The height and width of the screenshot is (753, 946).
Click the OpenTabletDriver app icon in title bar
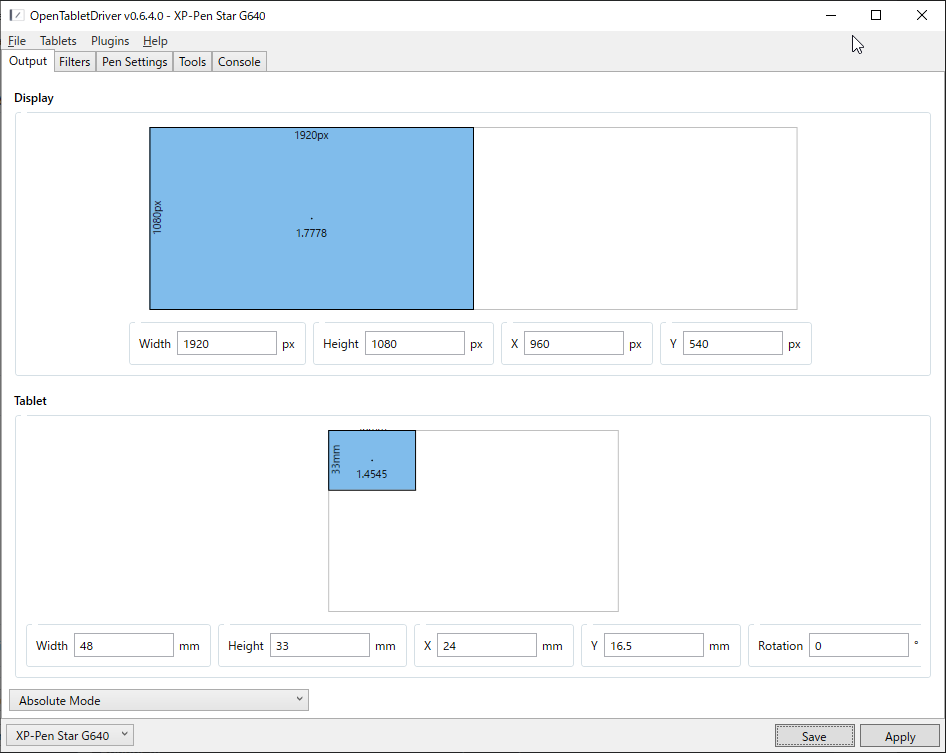point(16,16)
